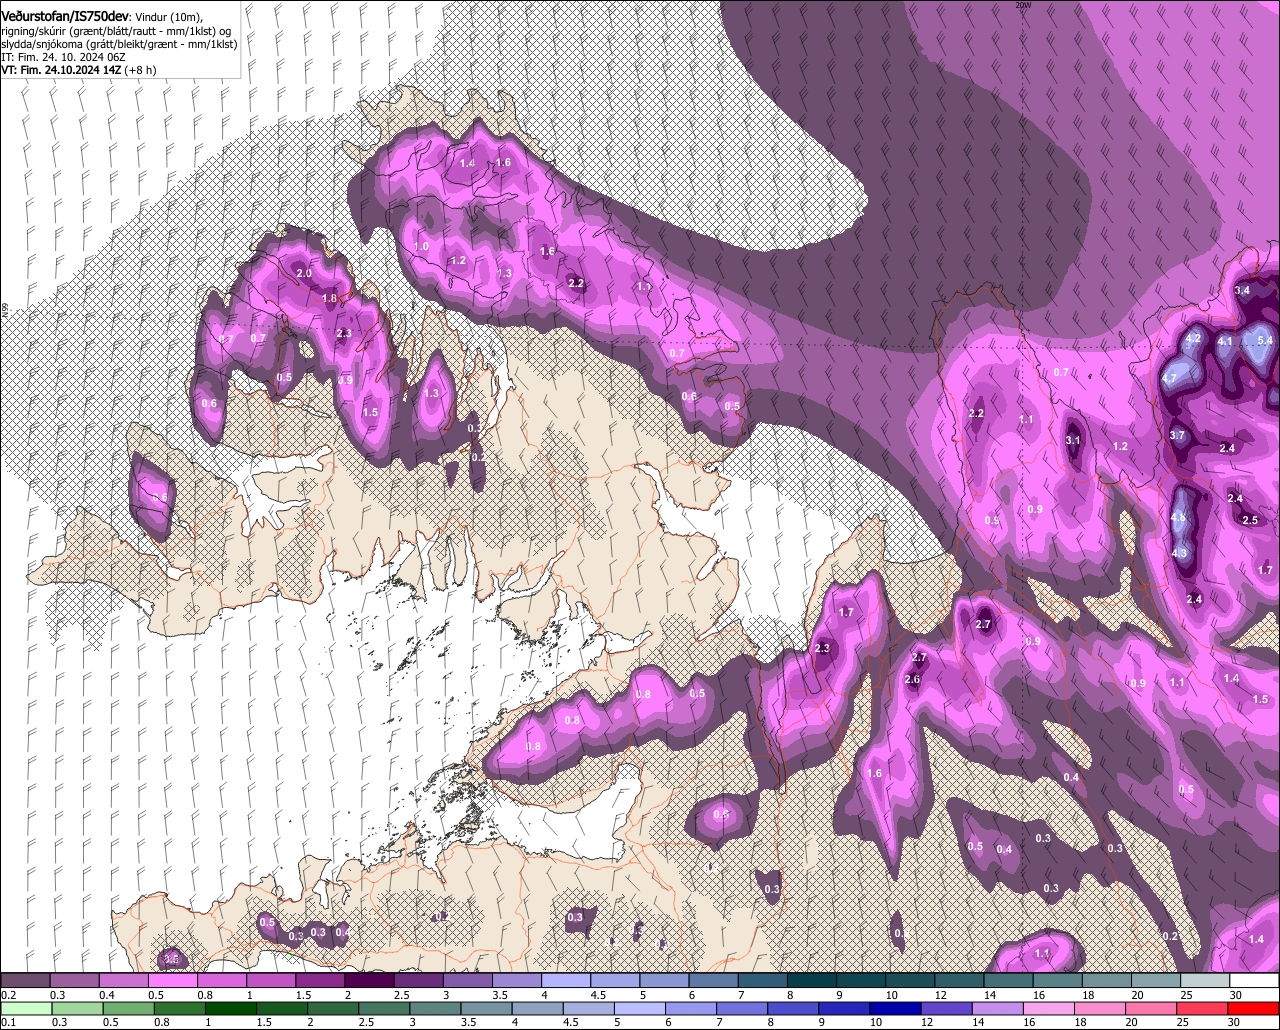The width and height of the screenshot is (1280, 1030).
Task: Click the 1.0 value label on map
Action: pyautogui.click(x=421, y=246)
